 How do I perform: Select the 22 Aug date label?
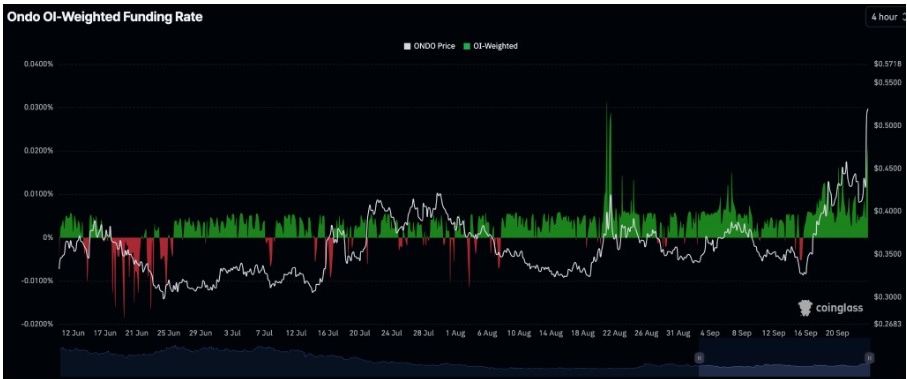click(614, 334)
